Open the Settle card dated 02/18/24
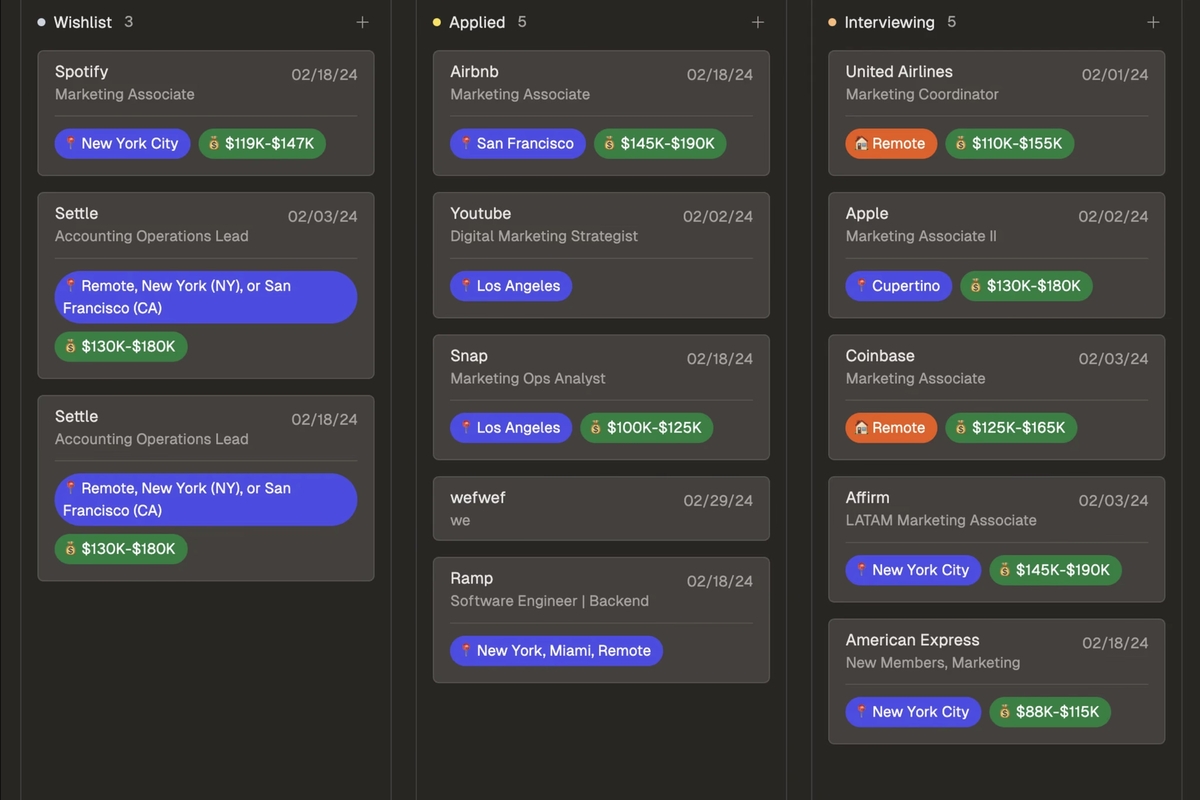1200x800 pixels. [206, 488]
